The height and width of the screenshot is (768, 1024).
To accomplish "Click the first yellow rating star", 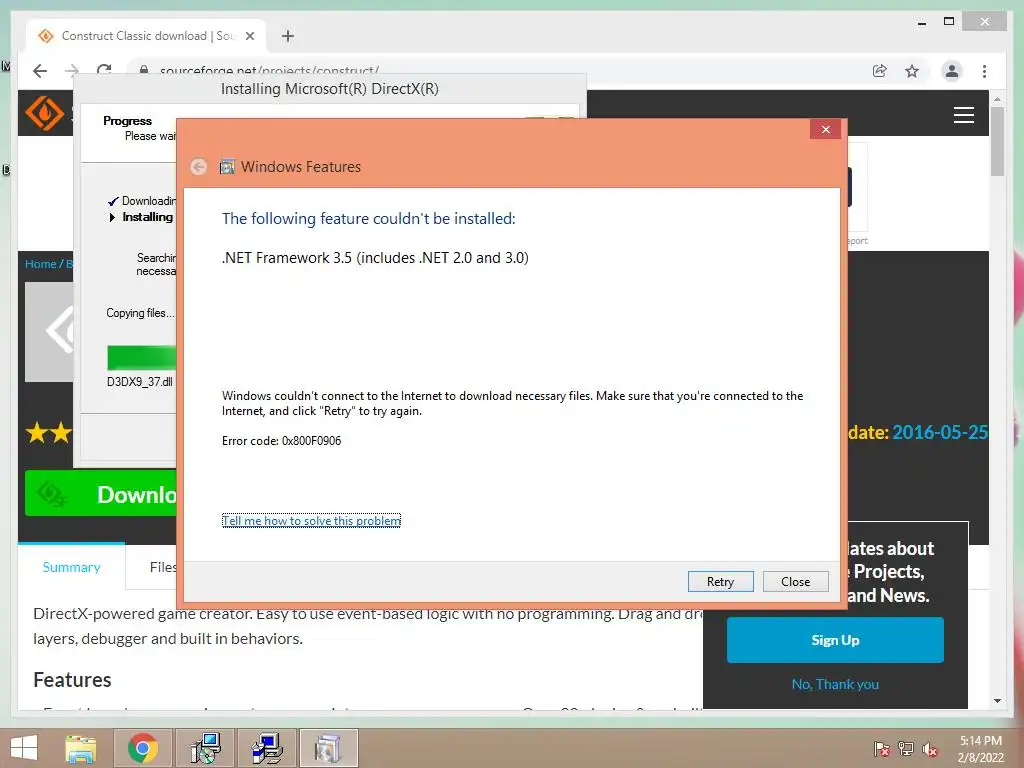I will pos(37,432).
